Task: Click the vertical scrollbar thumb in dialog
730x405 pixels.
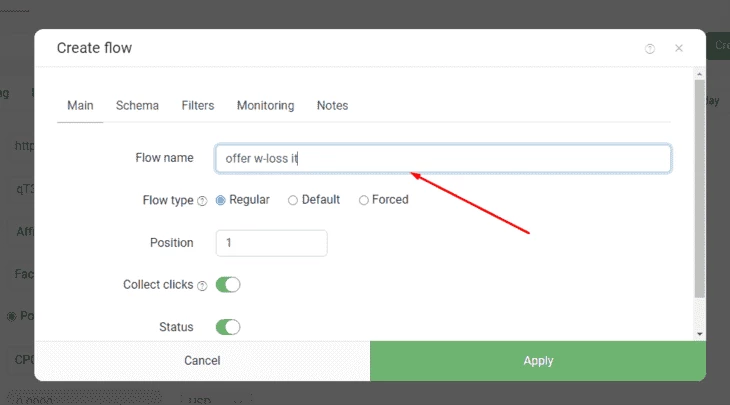Action: [699, 189]
